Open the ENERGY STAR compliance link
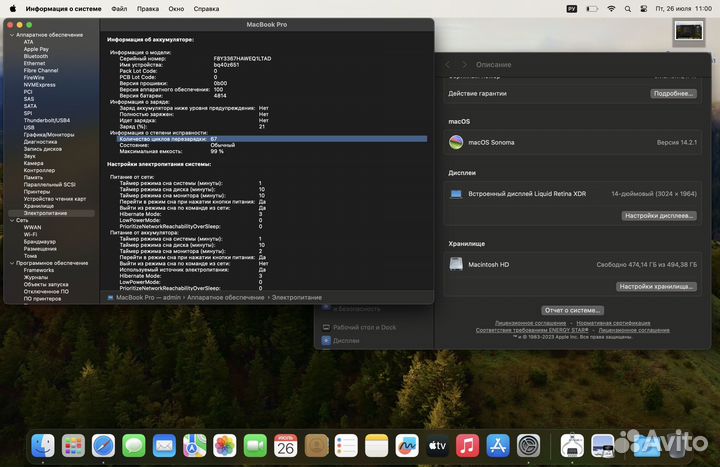The width and height of the screenshot is (720, 467). click(532, 330)
